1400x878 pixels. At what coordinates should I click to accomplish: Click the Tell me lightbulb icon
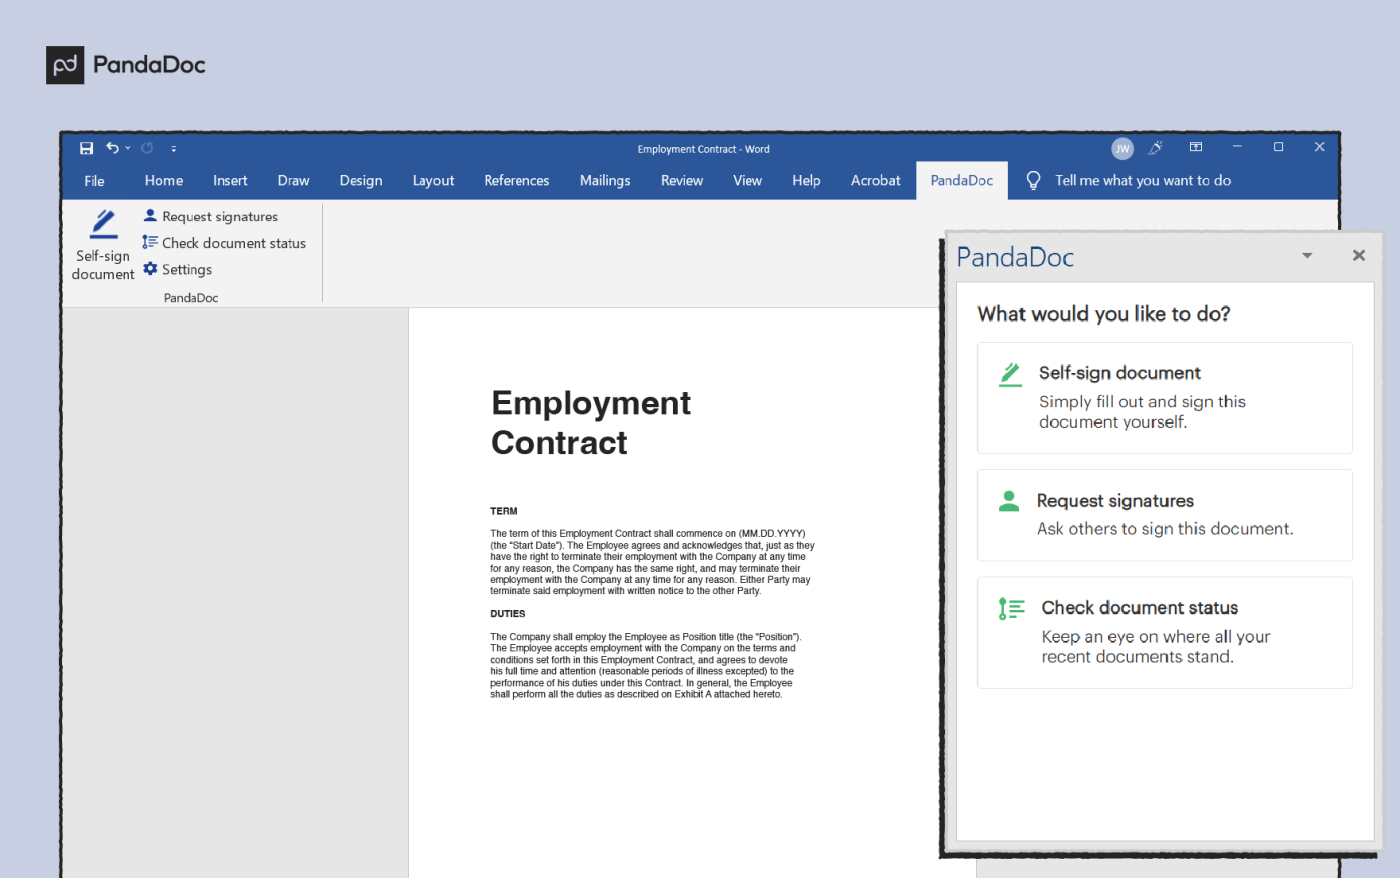(x=1034, y=181)
